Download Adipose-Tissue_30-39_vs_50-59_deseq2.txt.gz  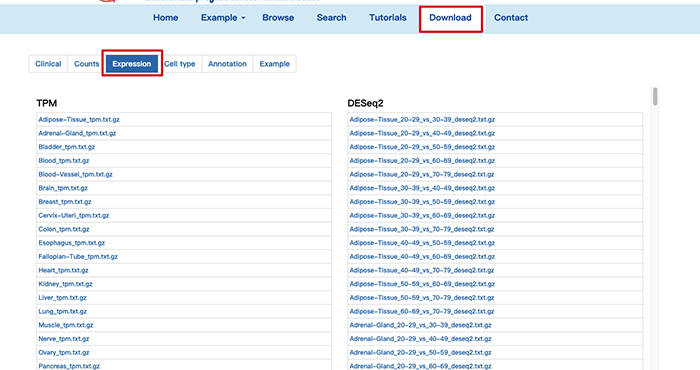click(422, 202)
